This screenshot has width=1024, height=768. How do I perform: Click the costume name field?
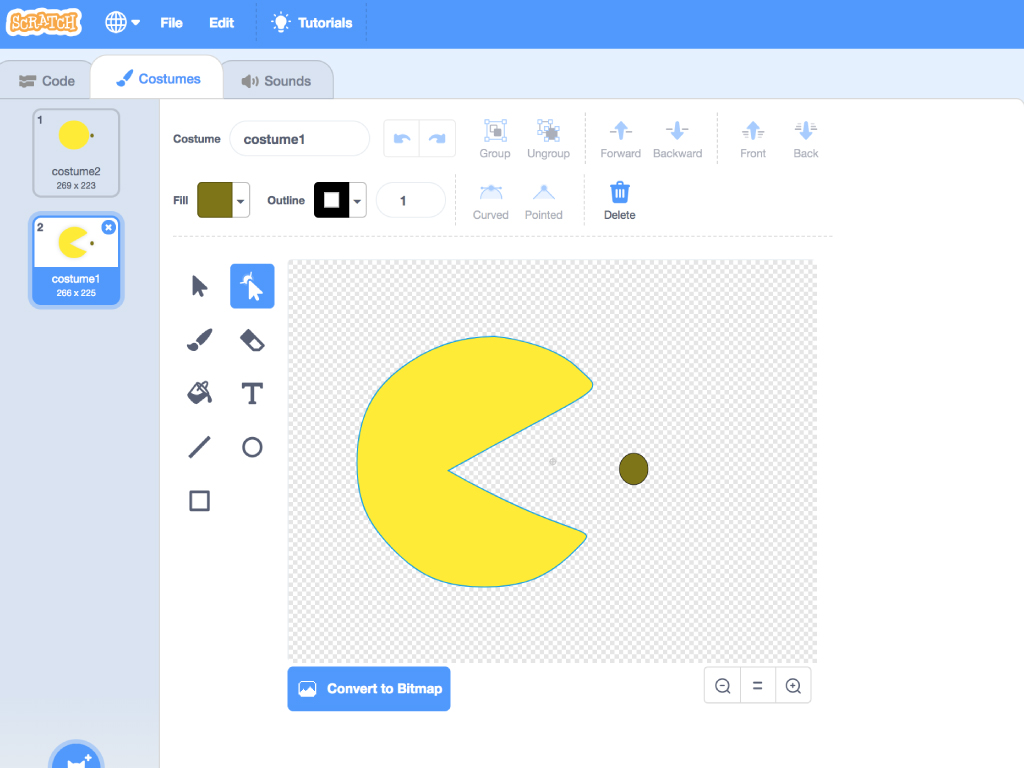300,139
